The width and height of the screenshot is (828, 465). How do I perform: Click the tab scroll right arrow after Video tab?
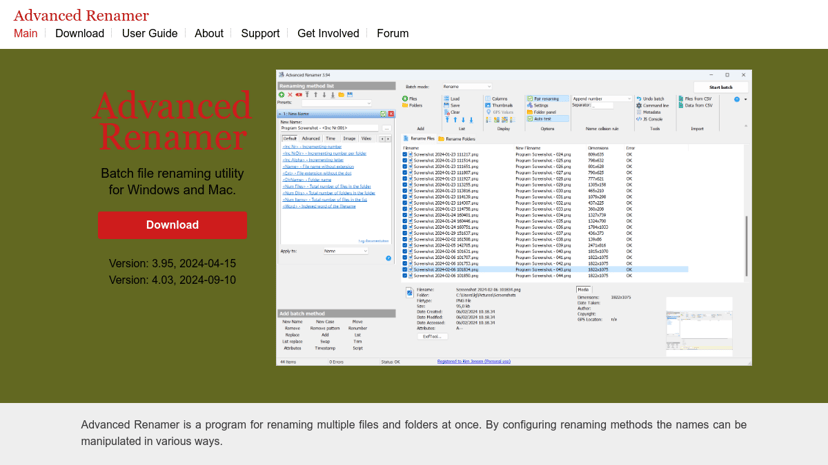[x=388, y=139]
